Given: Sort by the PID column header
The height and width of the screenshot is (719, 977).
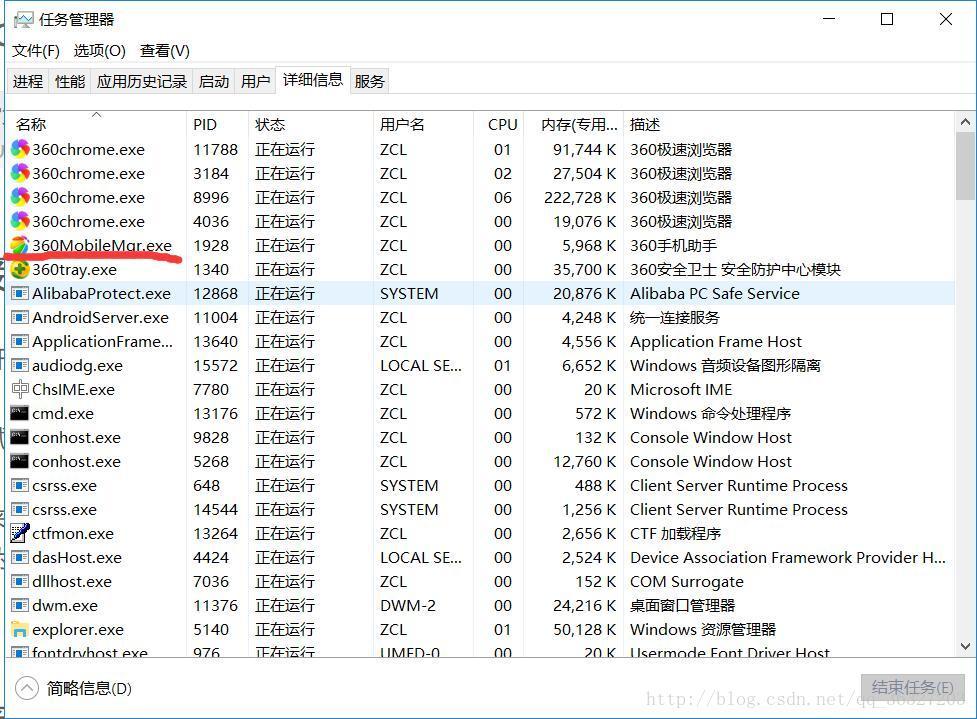Looking at the screenshot, I should pyautogui.click(x=217, y=125).
